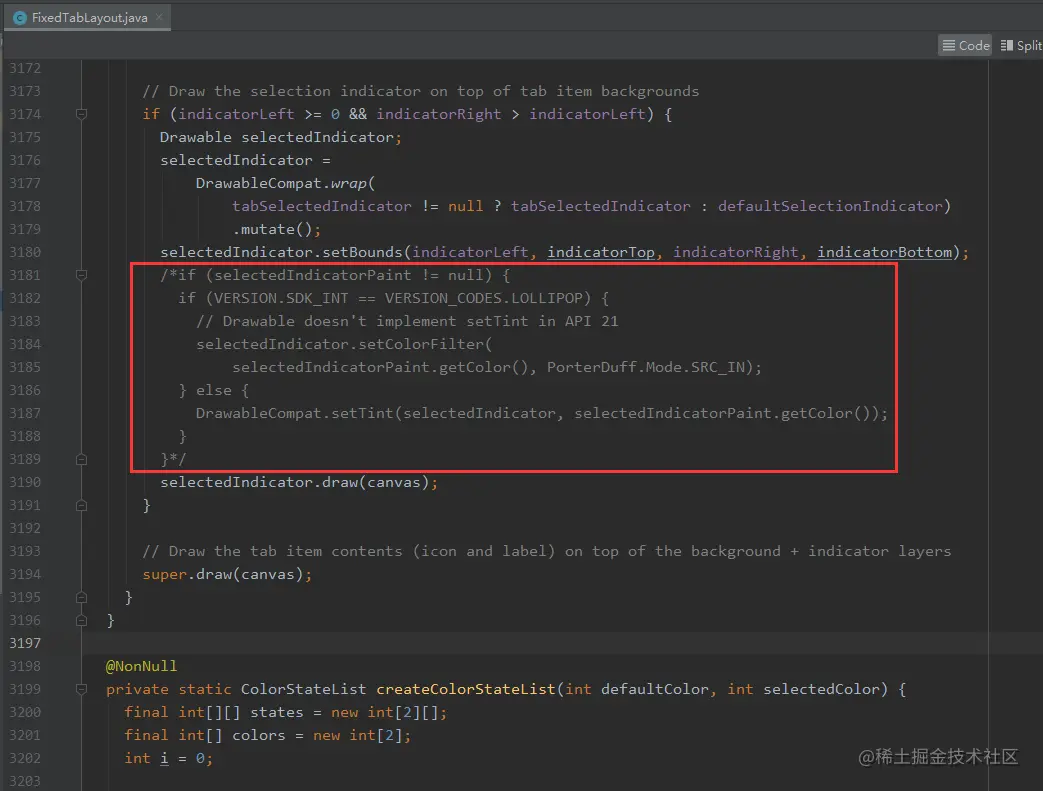
Task: Click defaultSelectionIndicator identifier
Action: [830, 206]
